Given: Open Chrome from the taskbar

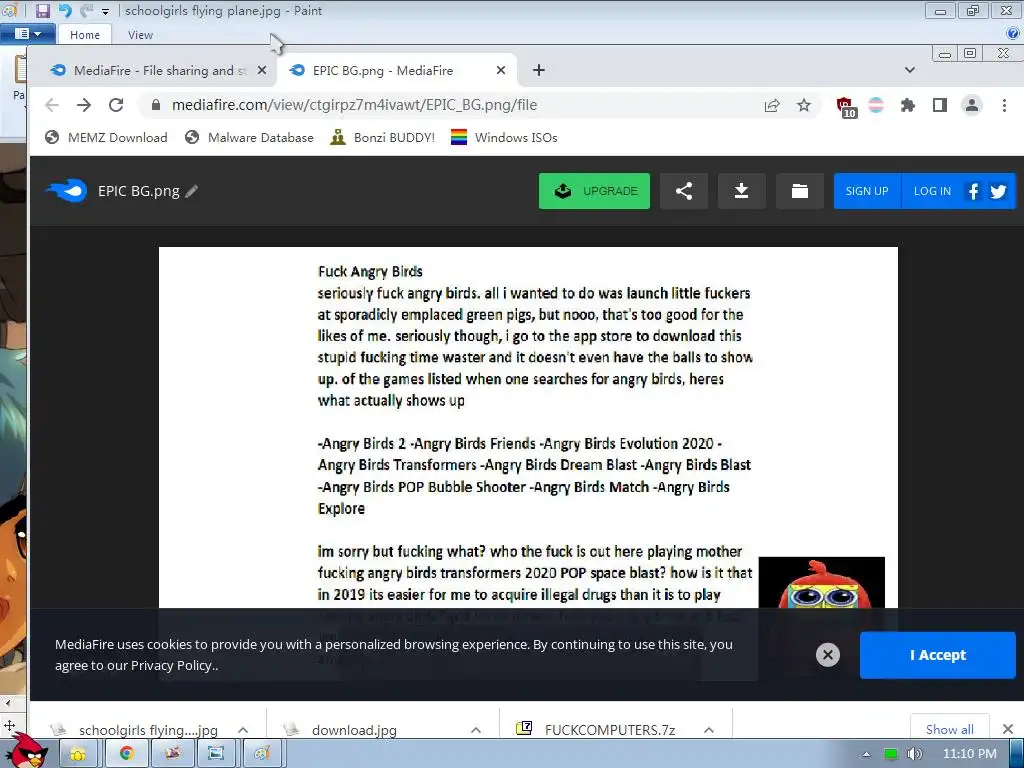Looking at the screenshot, I should coord(127,754).
